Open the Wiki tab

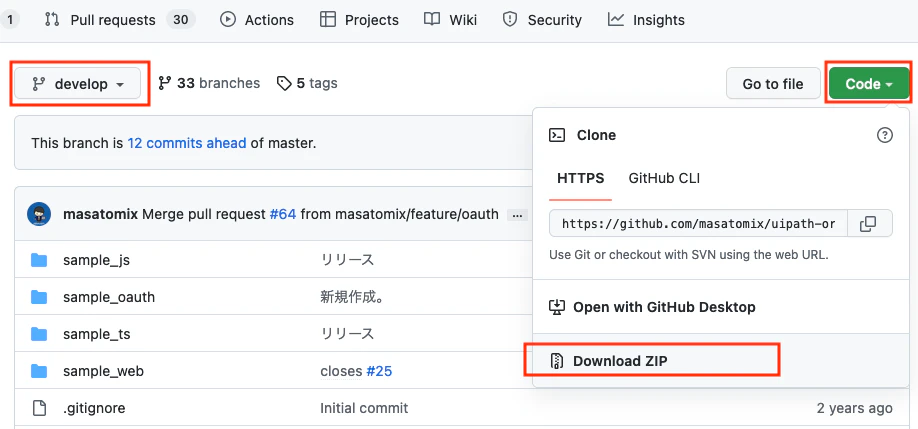[450, 20]
